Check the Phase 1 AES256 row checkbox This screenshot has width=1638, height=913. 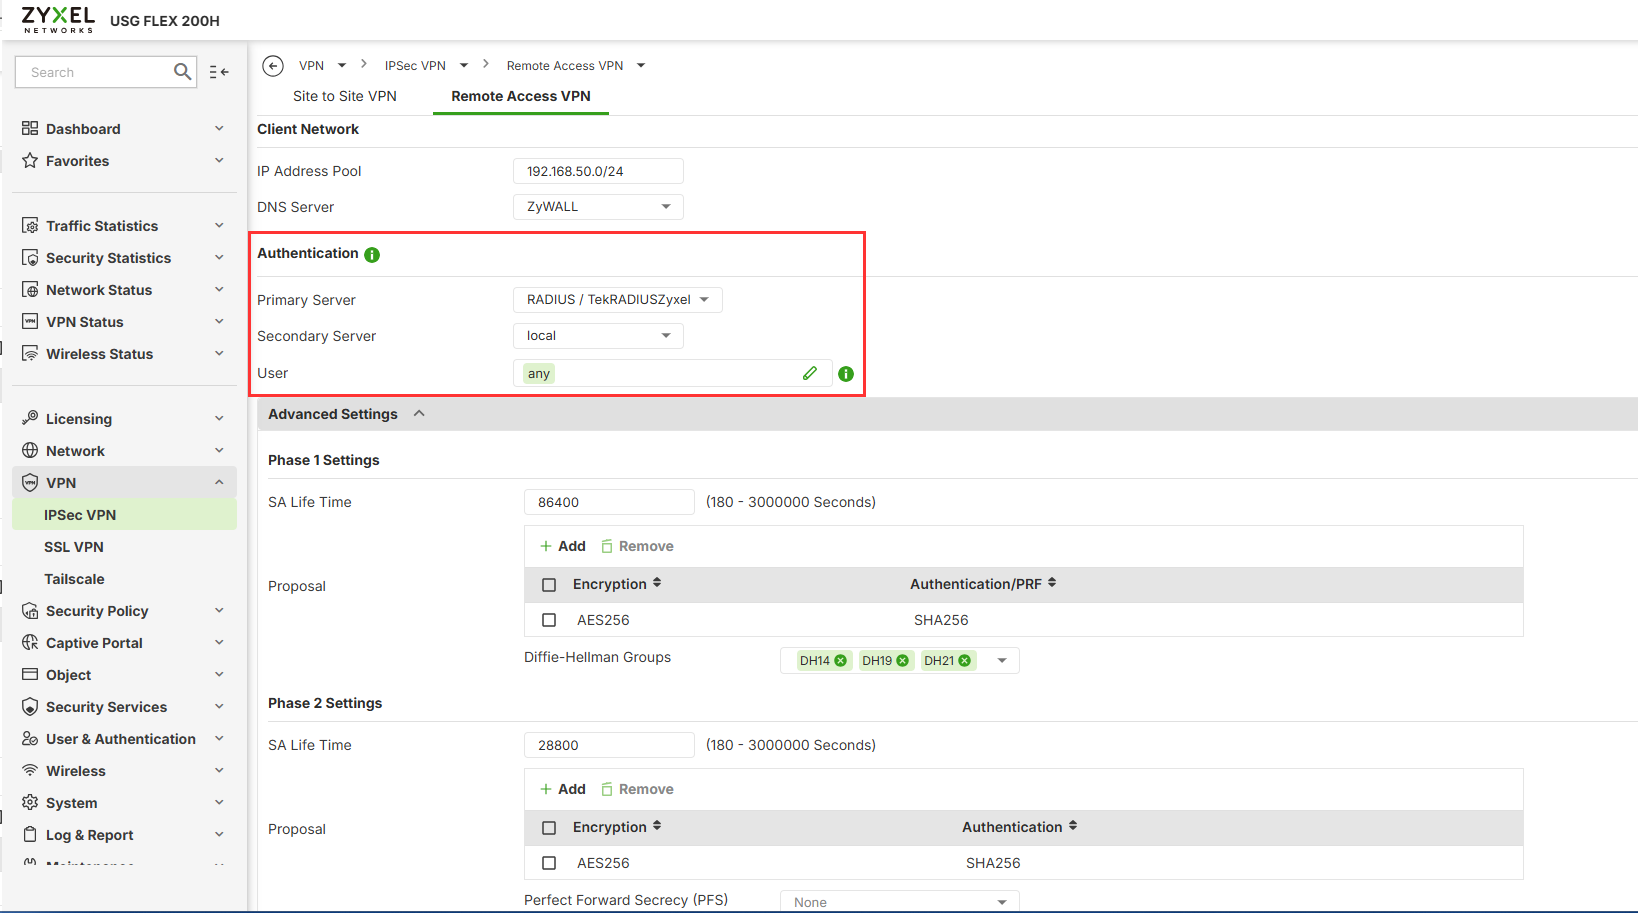(x=549, y=620)
